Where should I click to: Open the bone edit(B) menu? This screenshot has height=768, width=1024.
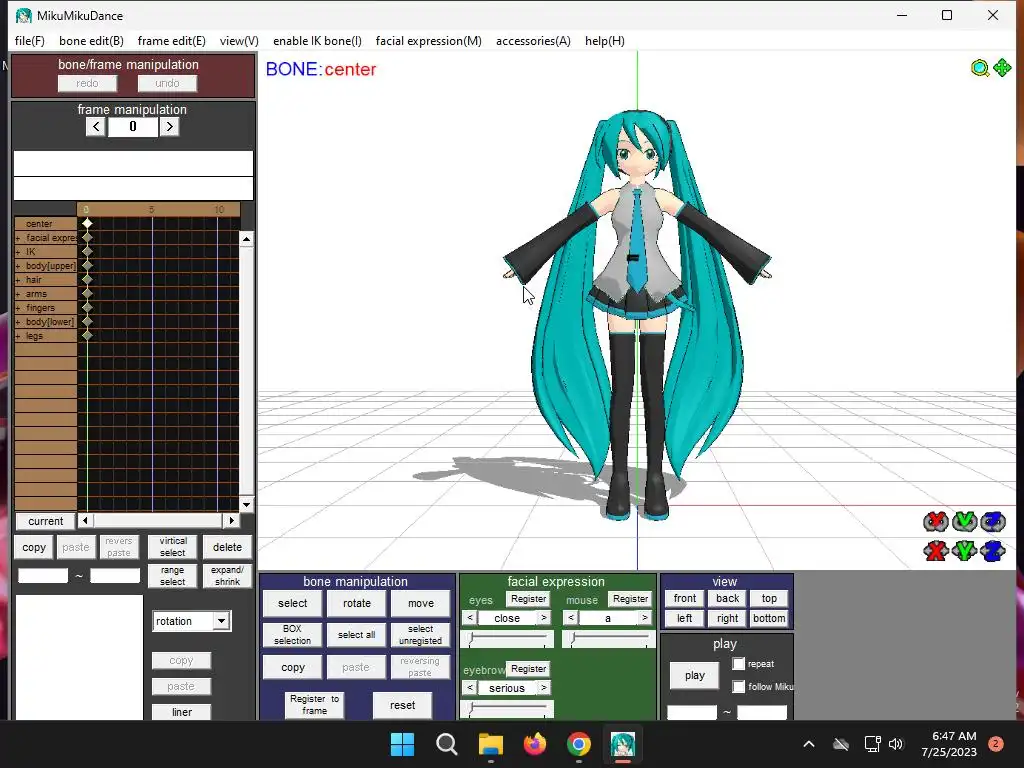point(91,41)
